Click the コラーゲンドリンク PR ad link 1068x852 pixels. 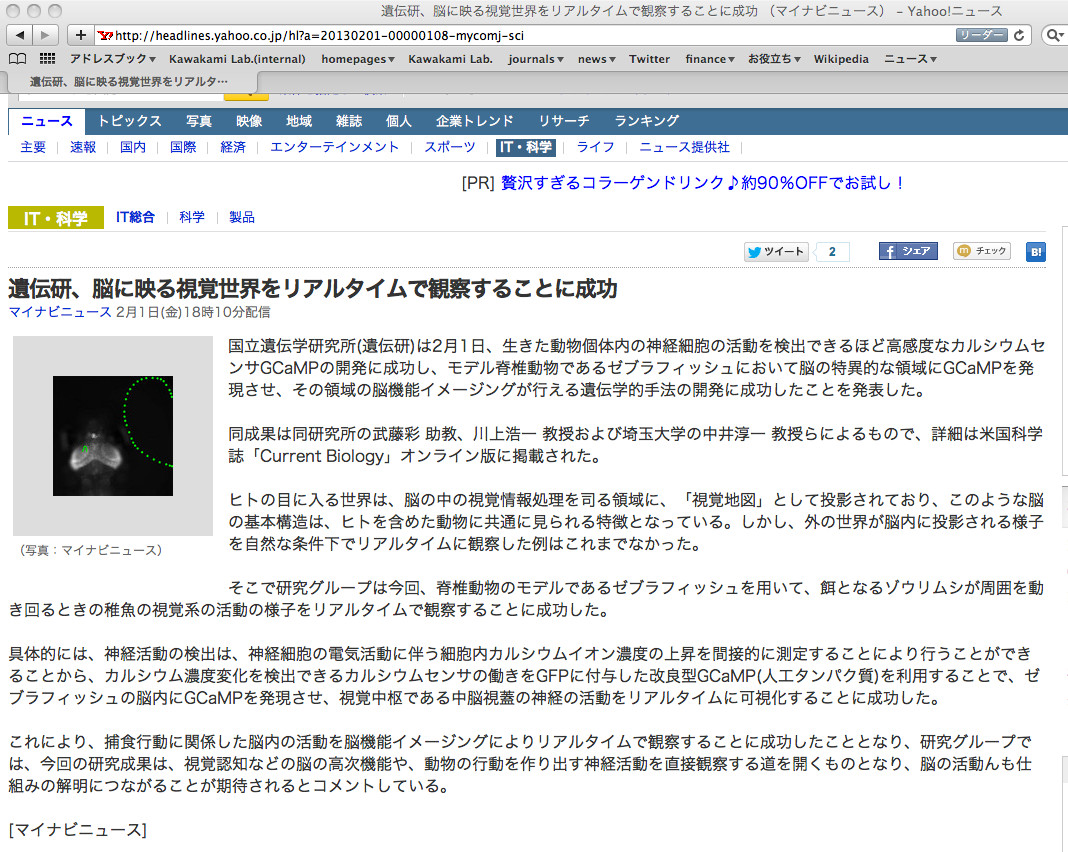(x=703, y=183)
